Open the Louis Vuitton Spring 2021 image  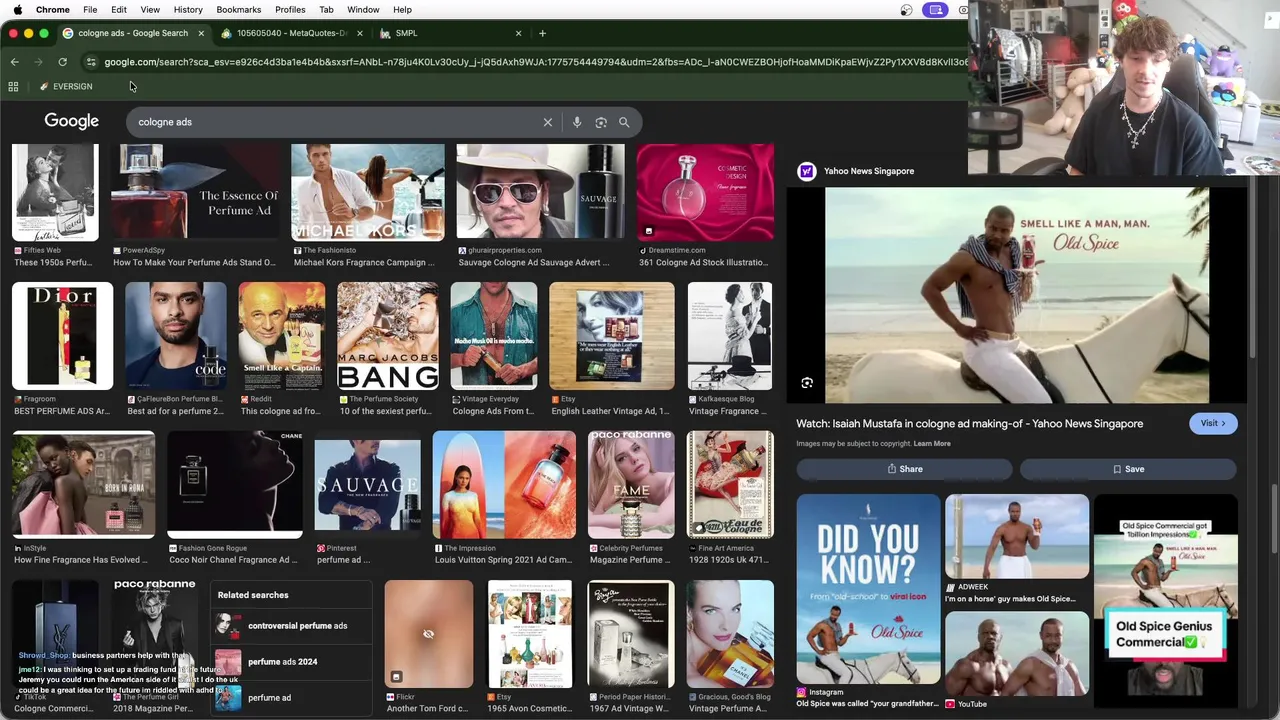(x=504, y=485)
